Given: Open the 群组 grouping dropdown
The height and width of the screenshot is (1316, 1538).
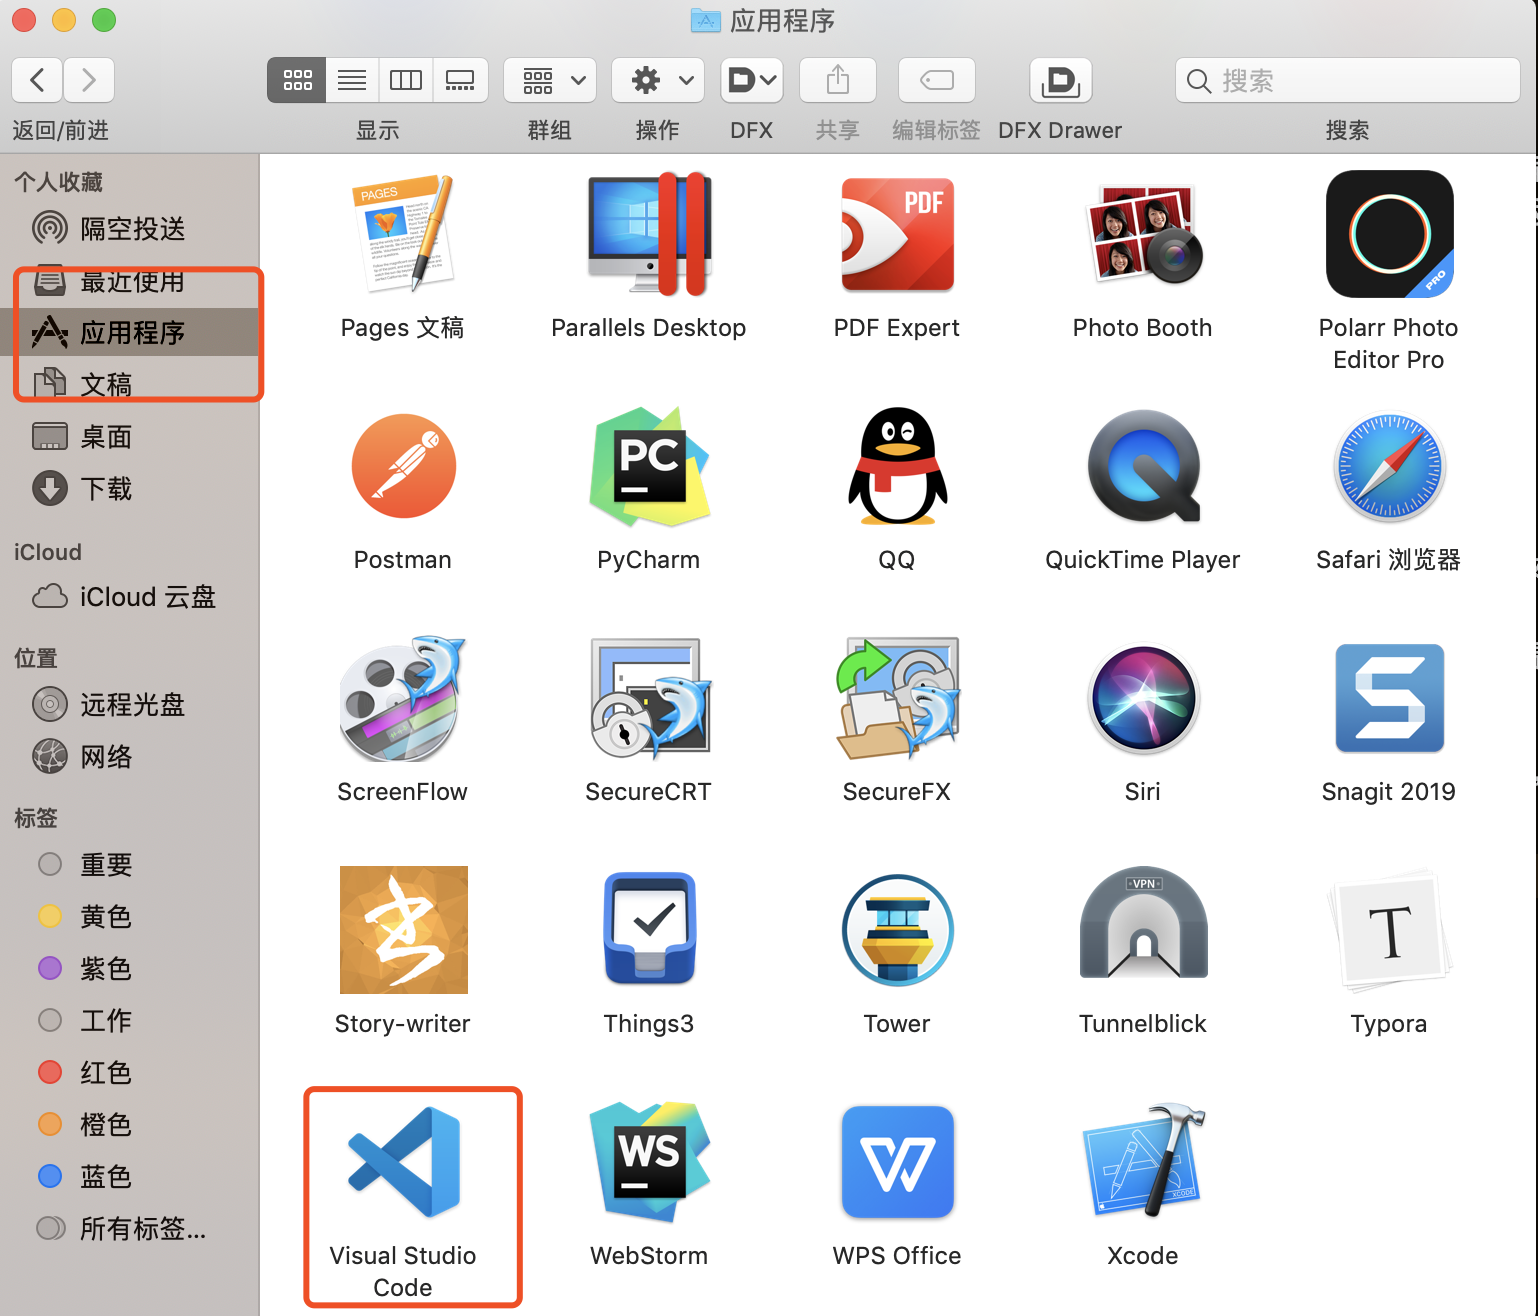Looking at the screenshot, I should coord(550,80).
